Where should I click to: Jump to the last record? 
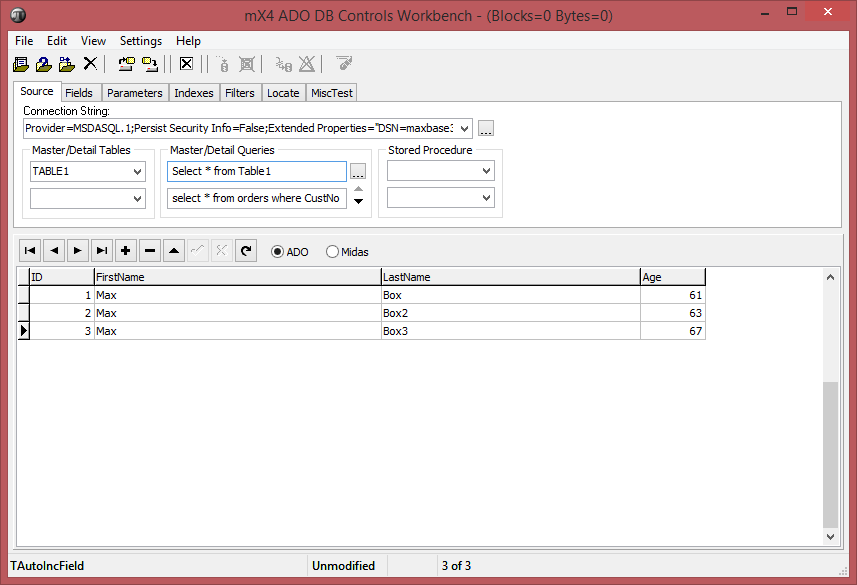(x=102, y=251)
